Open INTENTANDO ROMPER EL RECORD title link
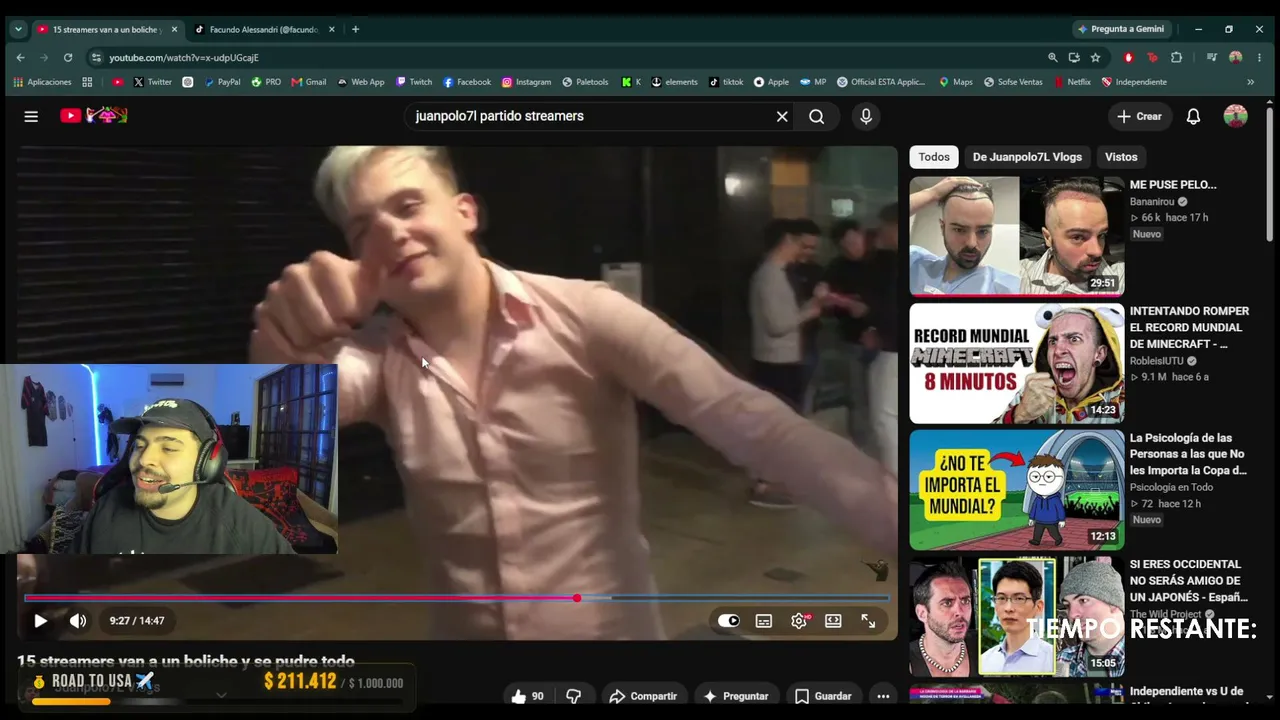The height and width of the screenshot is (720, 1280). pyautogui.click(x=1189, y=328)
